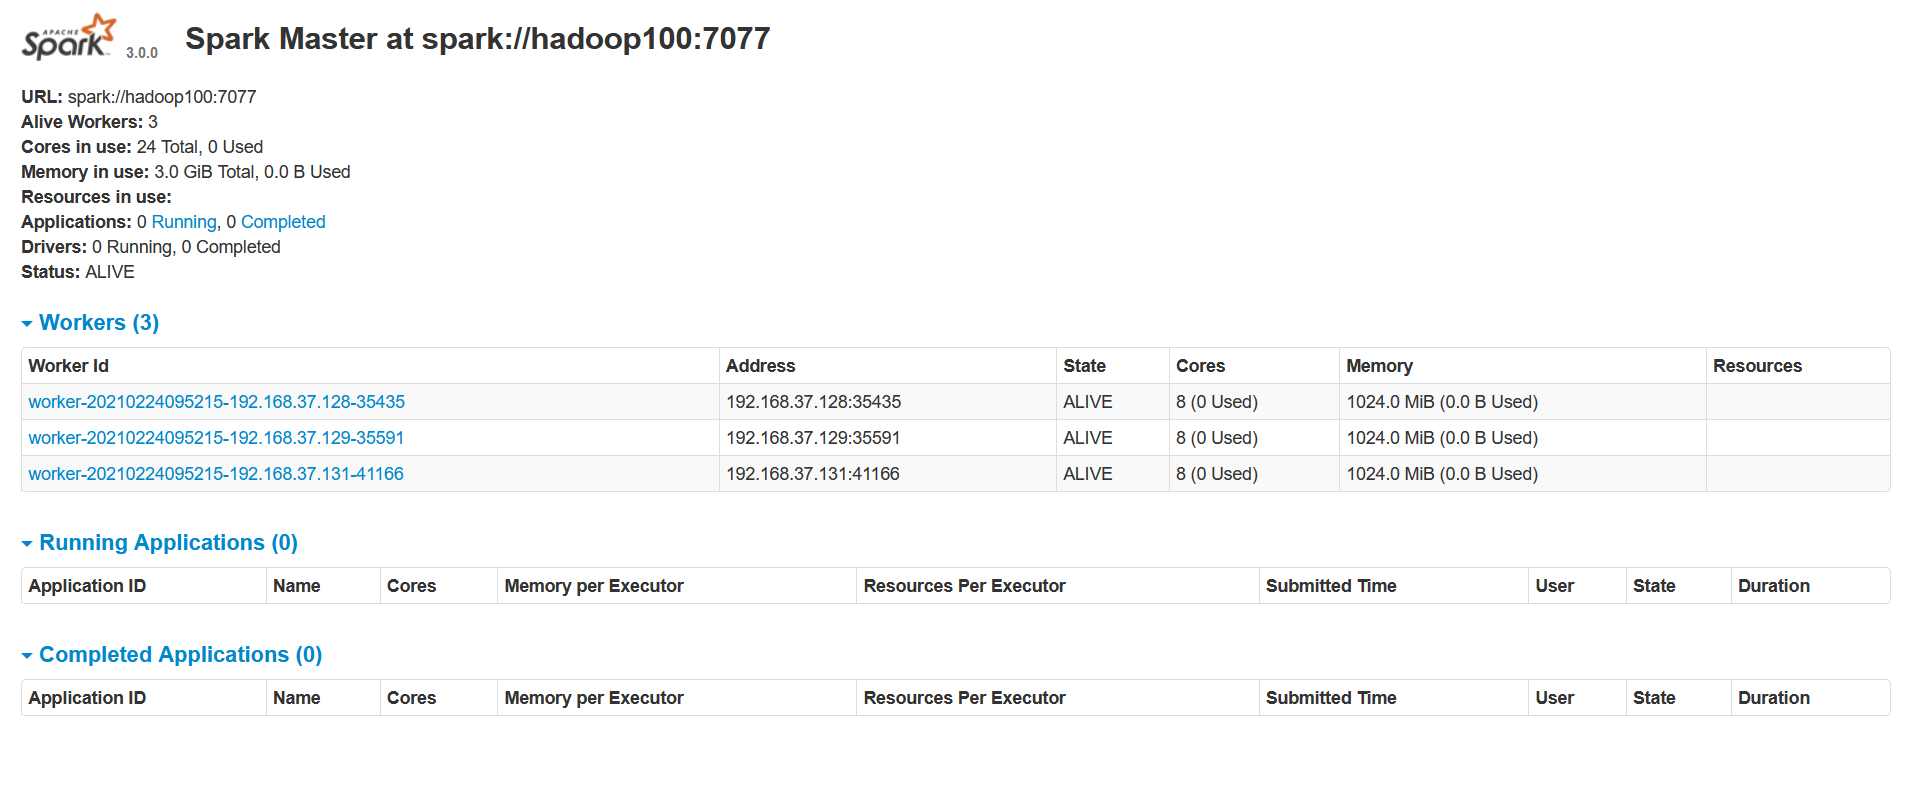Open the Running applications link

click(184, 222)
